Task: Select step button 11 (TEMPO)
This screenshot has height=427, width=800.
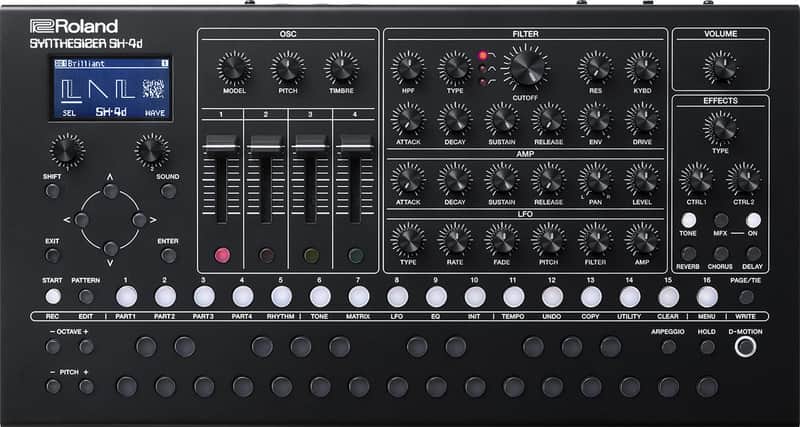Action: point(514,296)
